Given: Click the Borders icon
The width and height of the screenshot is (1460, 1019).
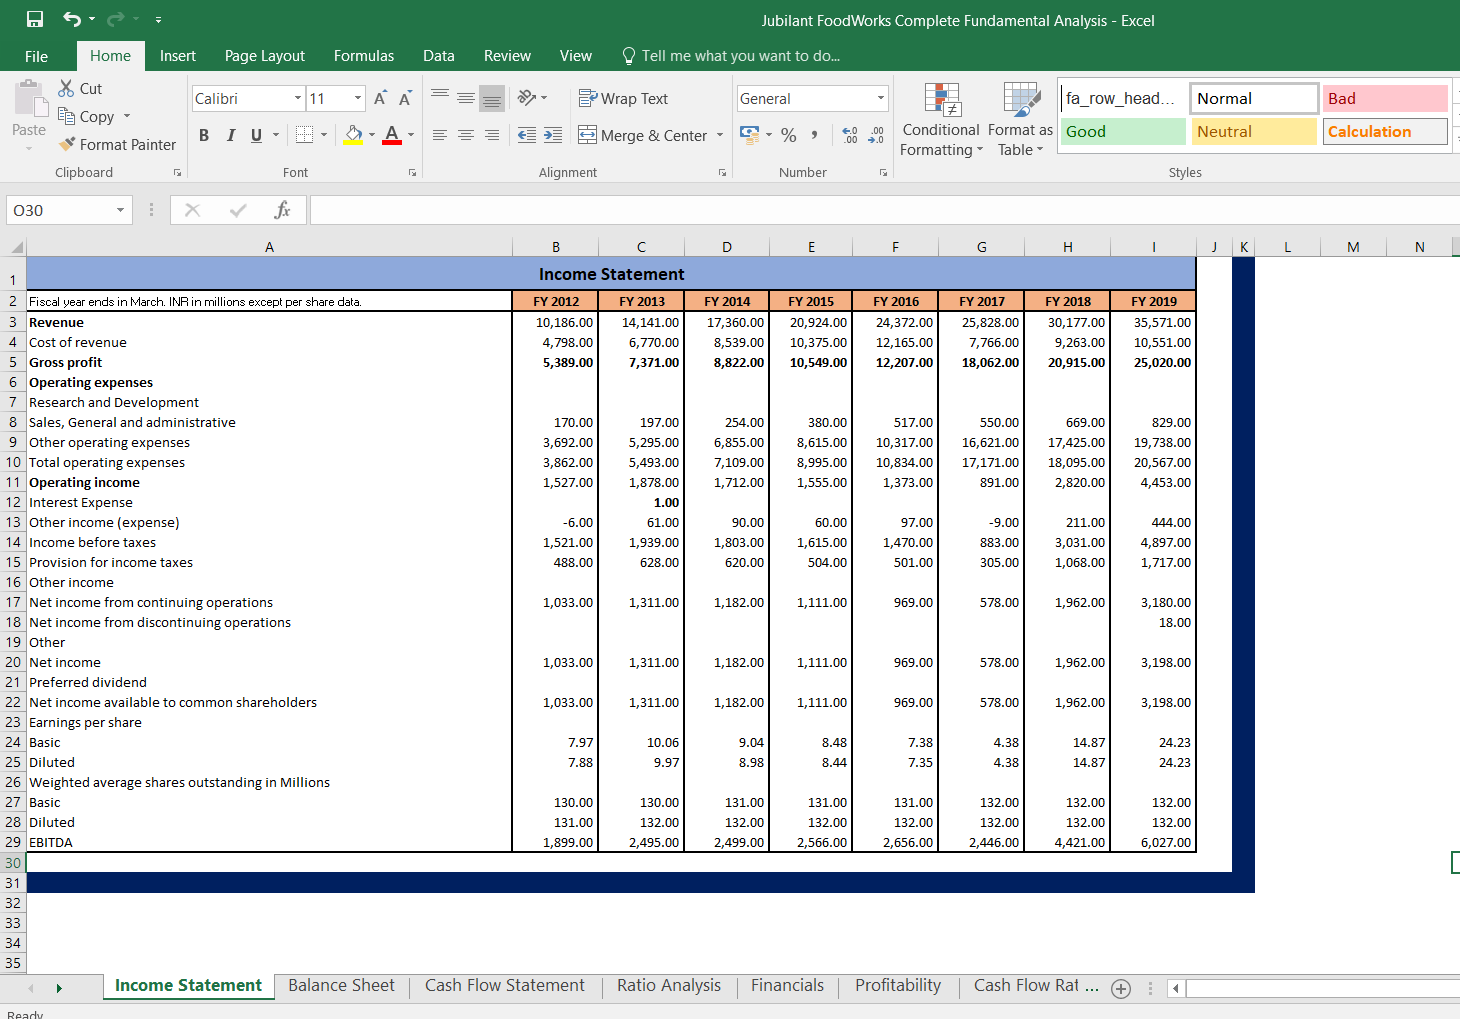Looking at the screenshot, I should point(304,134).
